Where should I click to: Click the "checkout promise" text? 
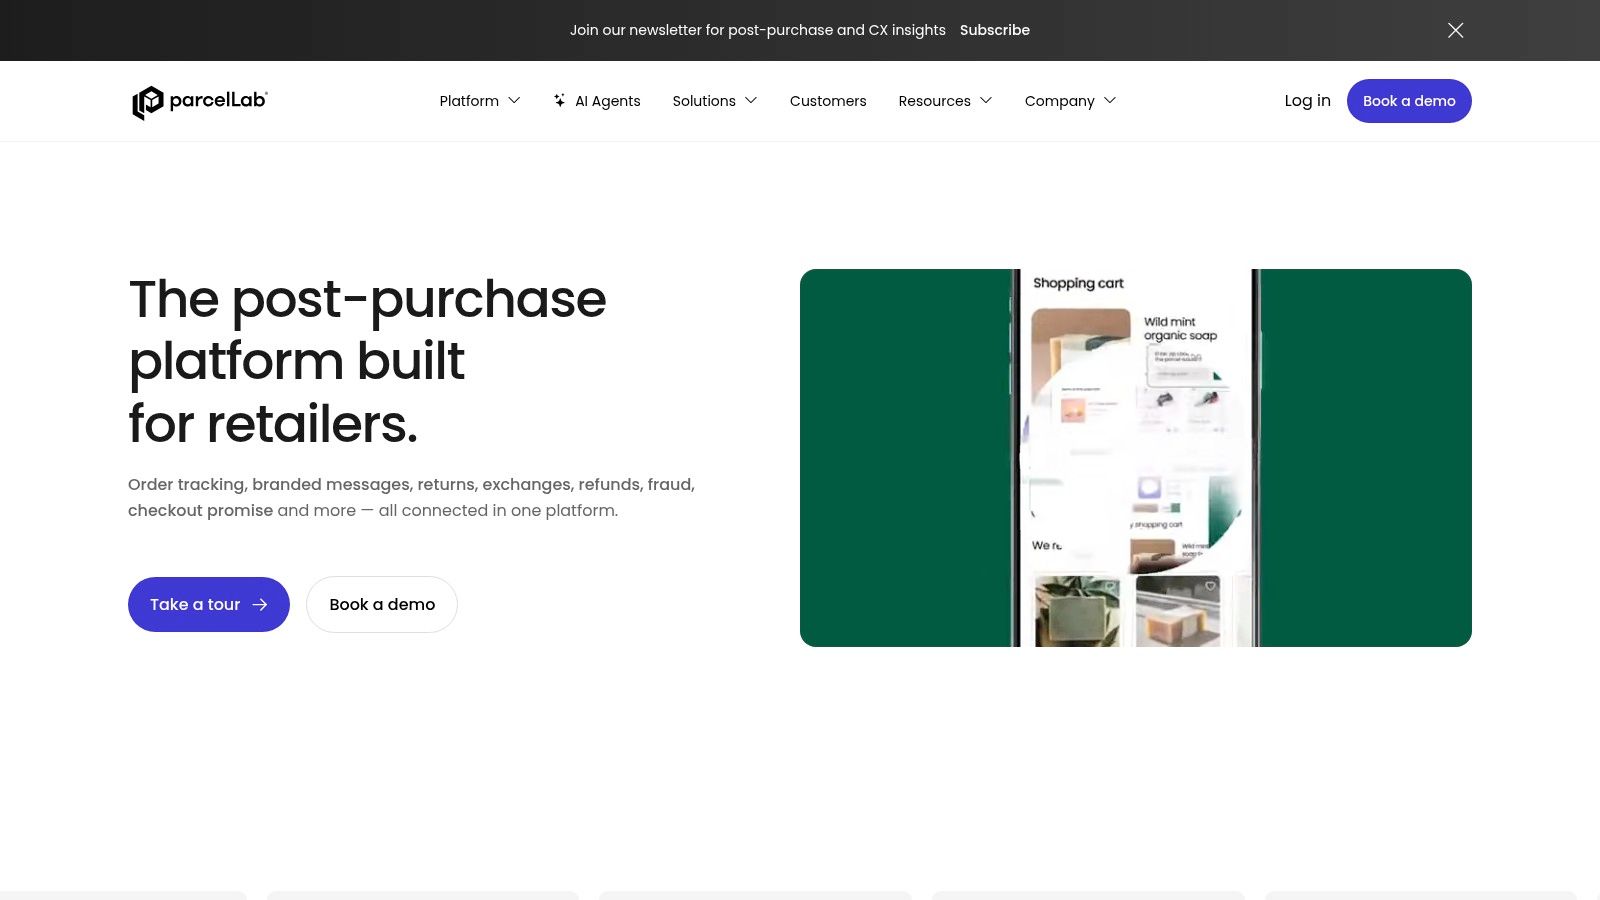200,510
